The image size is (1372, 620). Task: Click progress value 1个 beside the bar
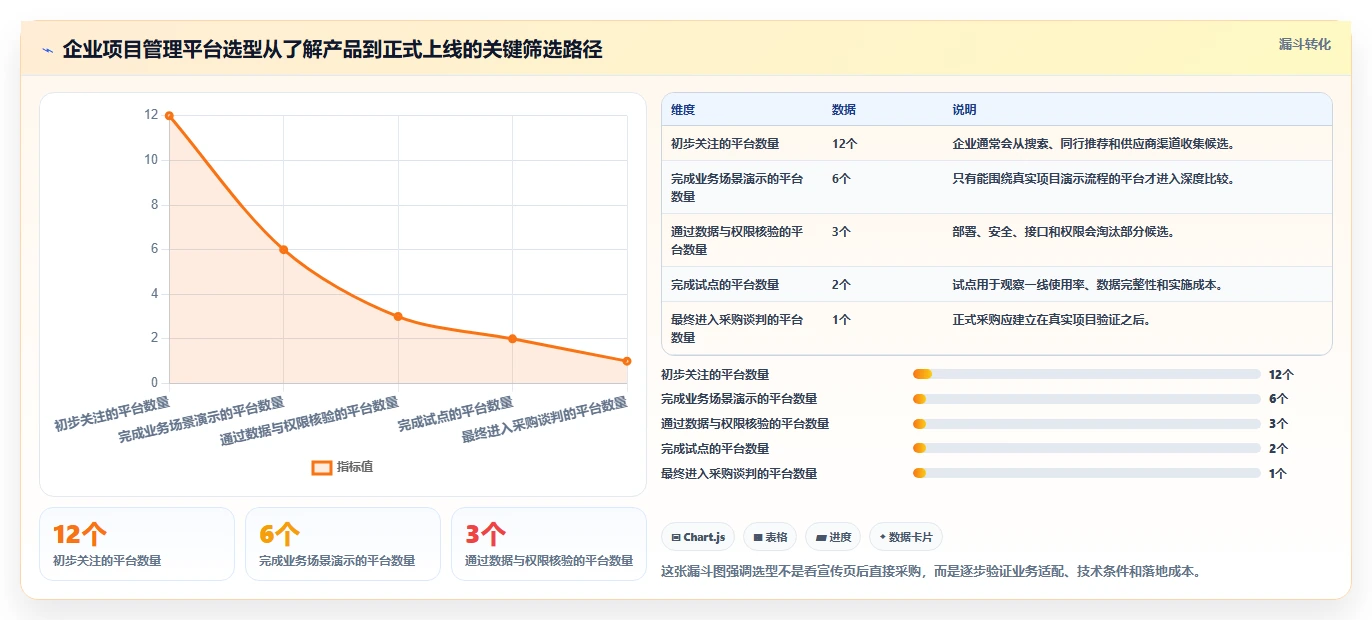[1278, 474]
